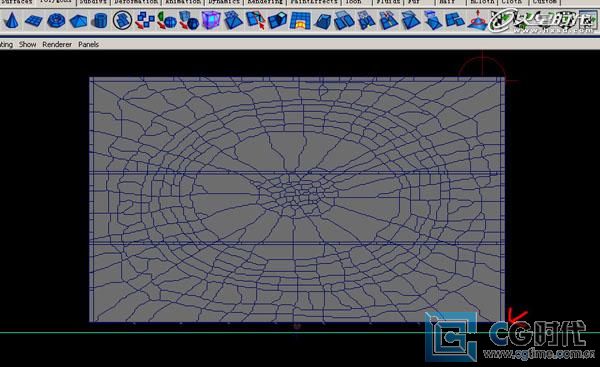Switch to the Rendering shelf tab

point(265,2)
